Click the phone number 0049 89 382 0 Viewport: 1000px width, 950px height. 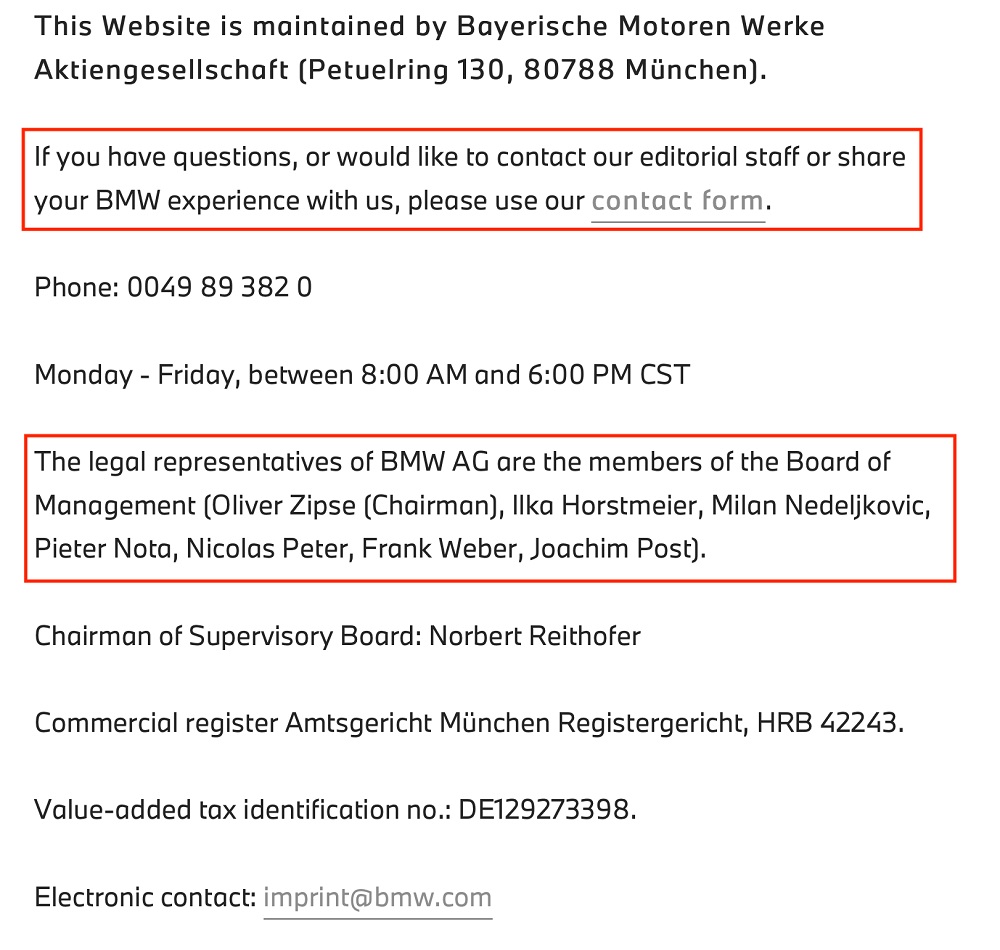(x=219, y=287)
